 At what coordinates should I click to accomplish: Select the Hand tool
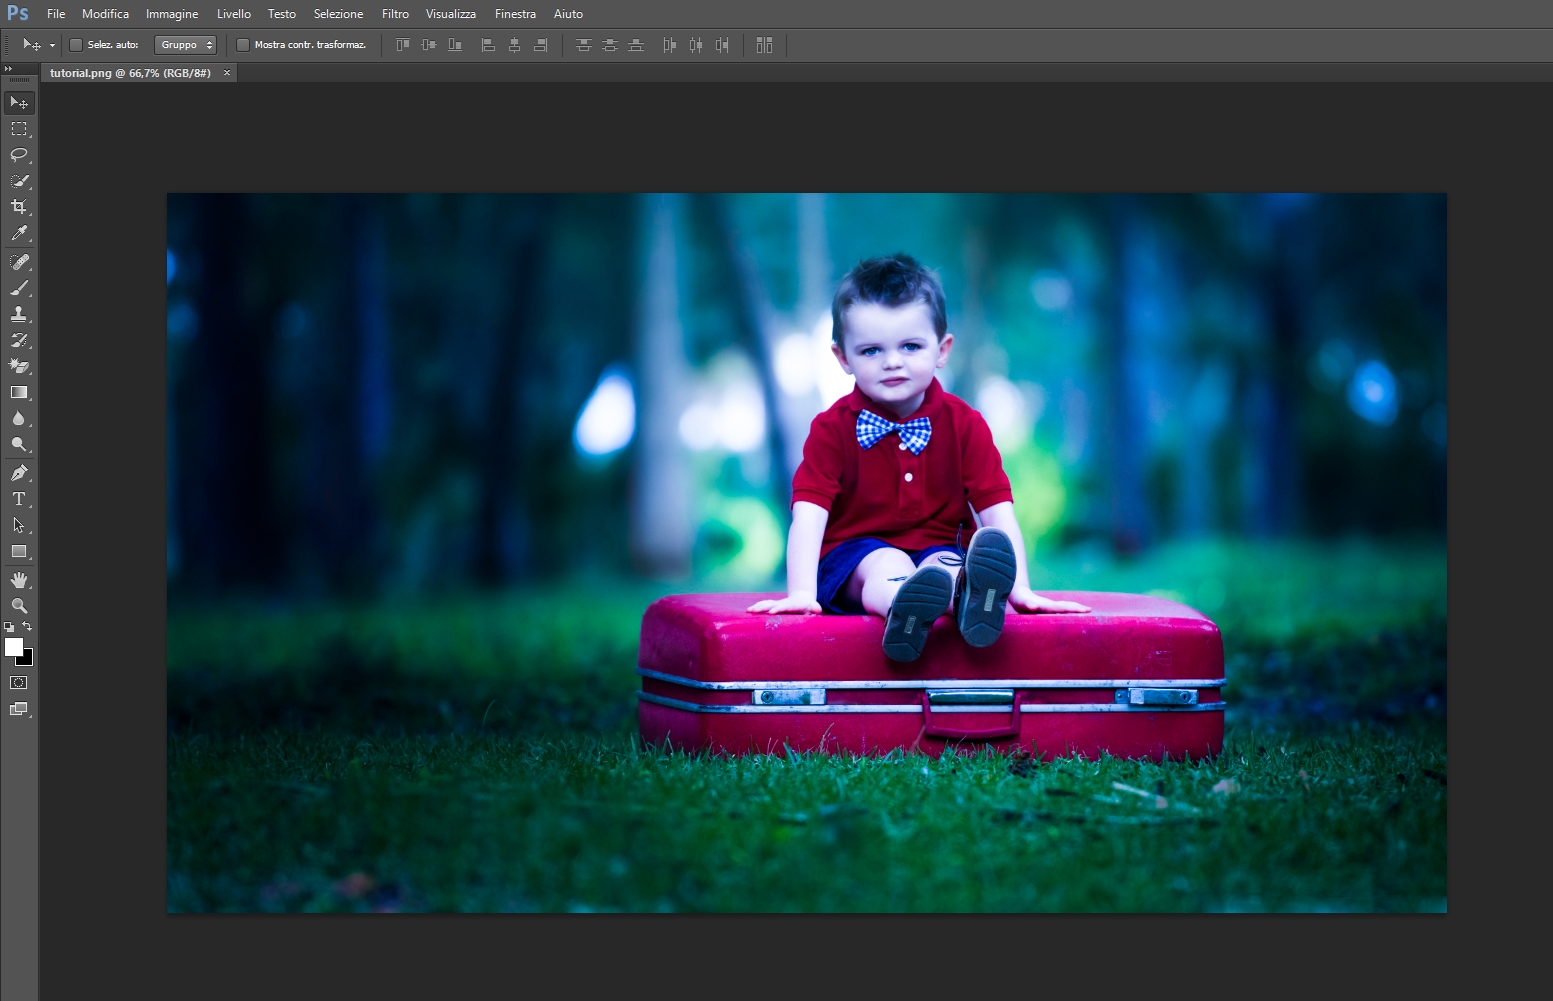[19, 580]
